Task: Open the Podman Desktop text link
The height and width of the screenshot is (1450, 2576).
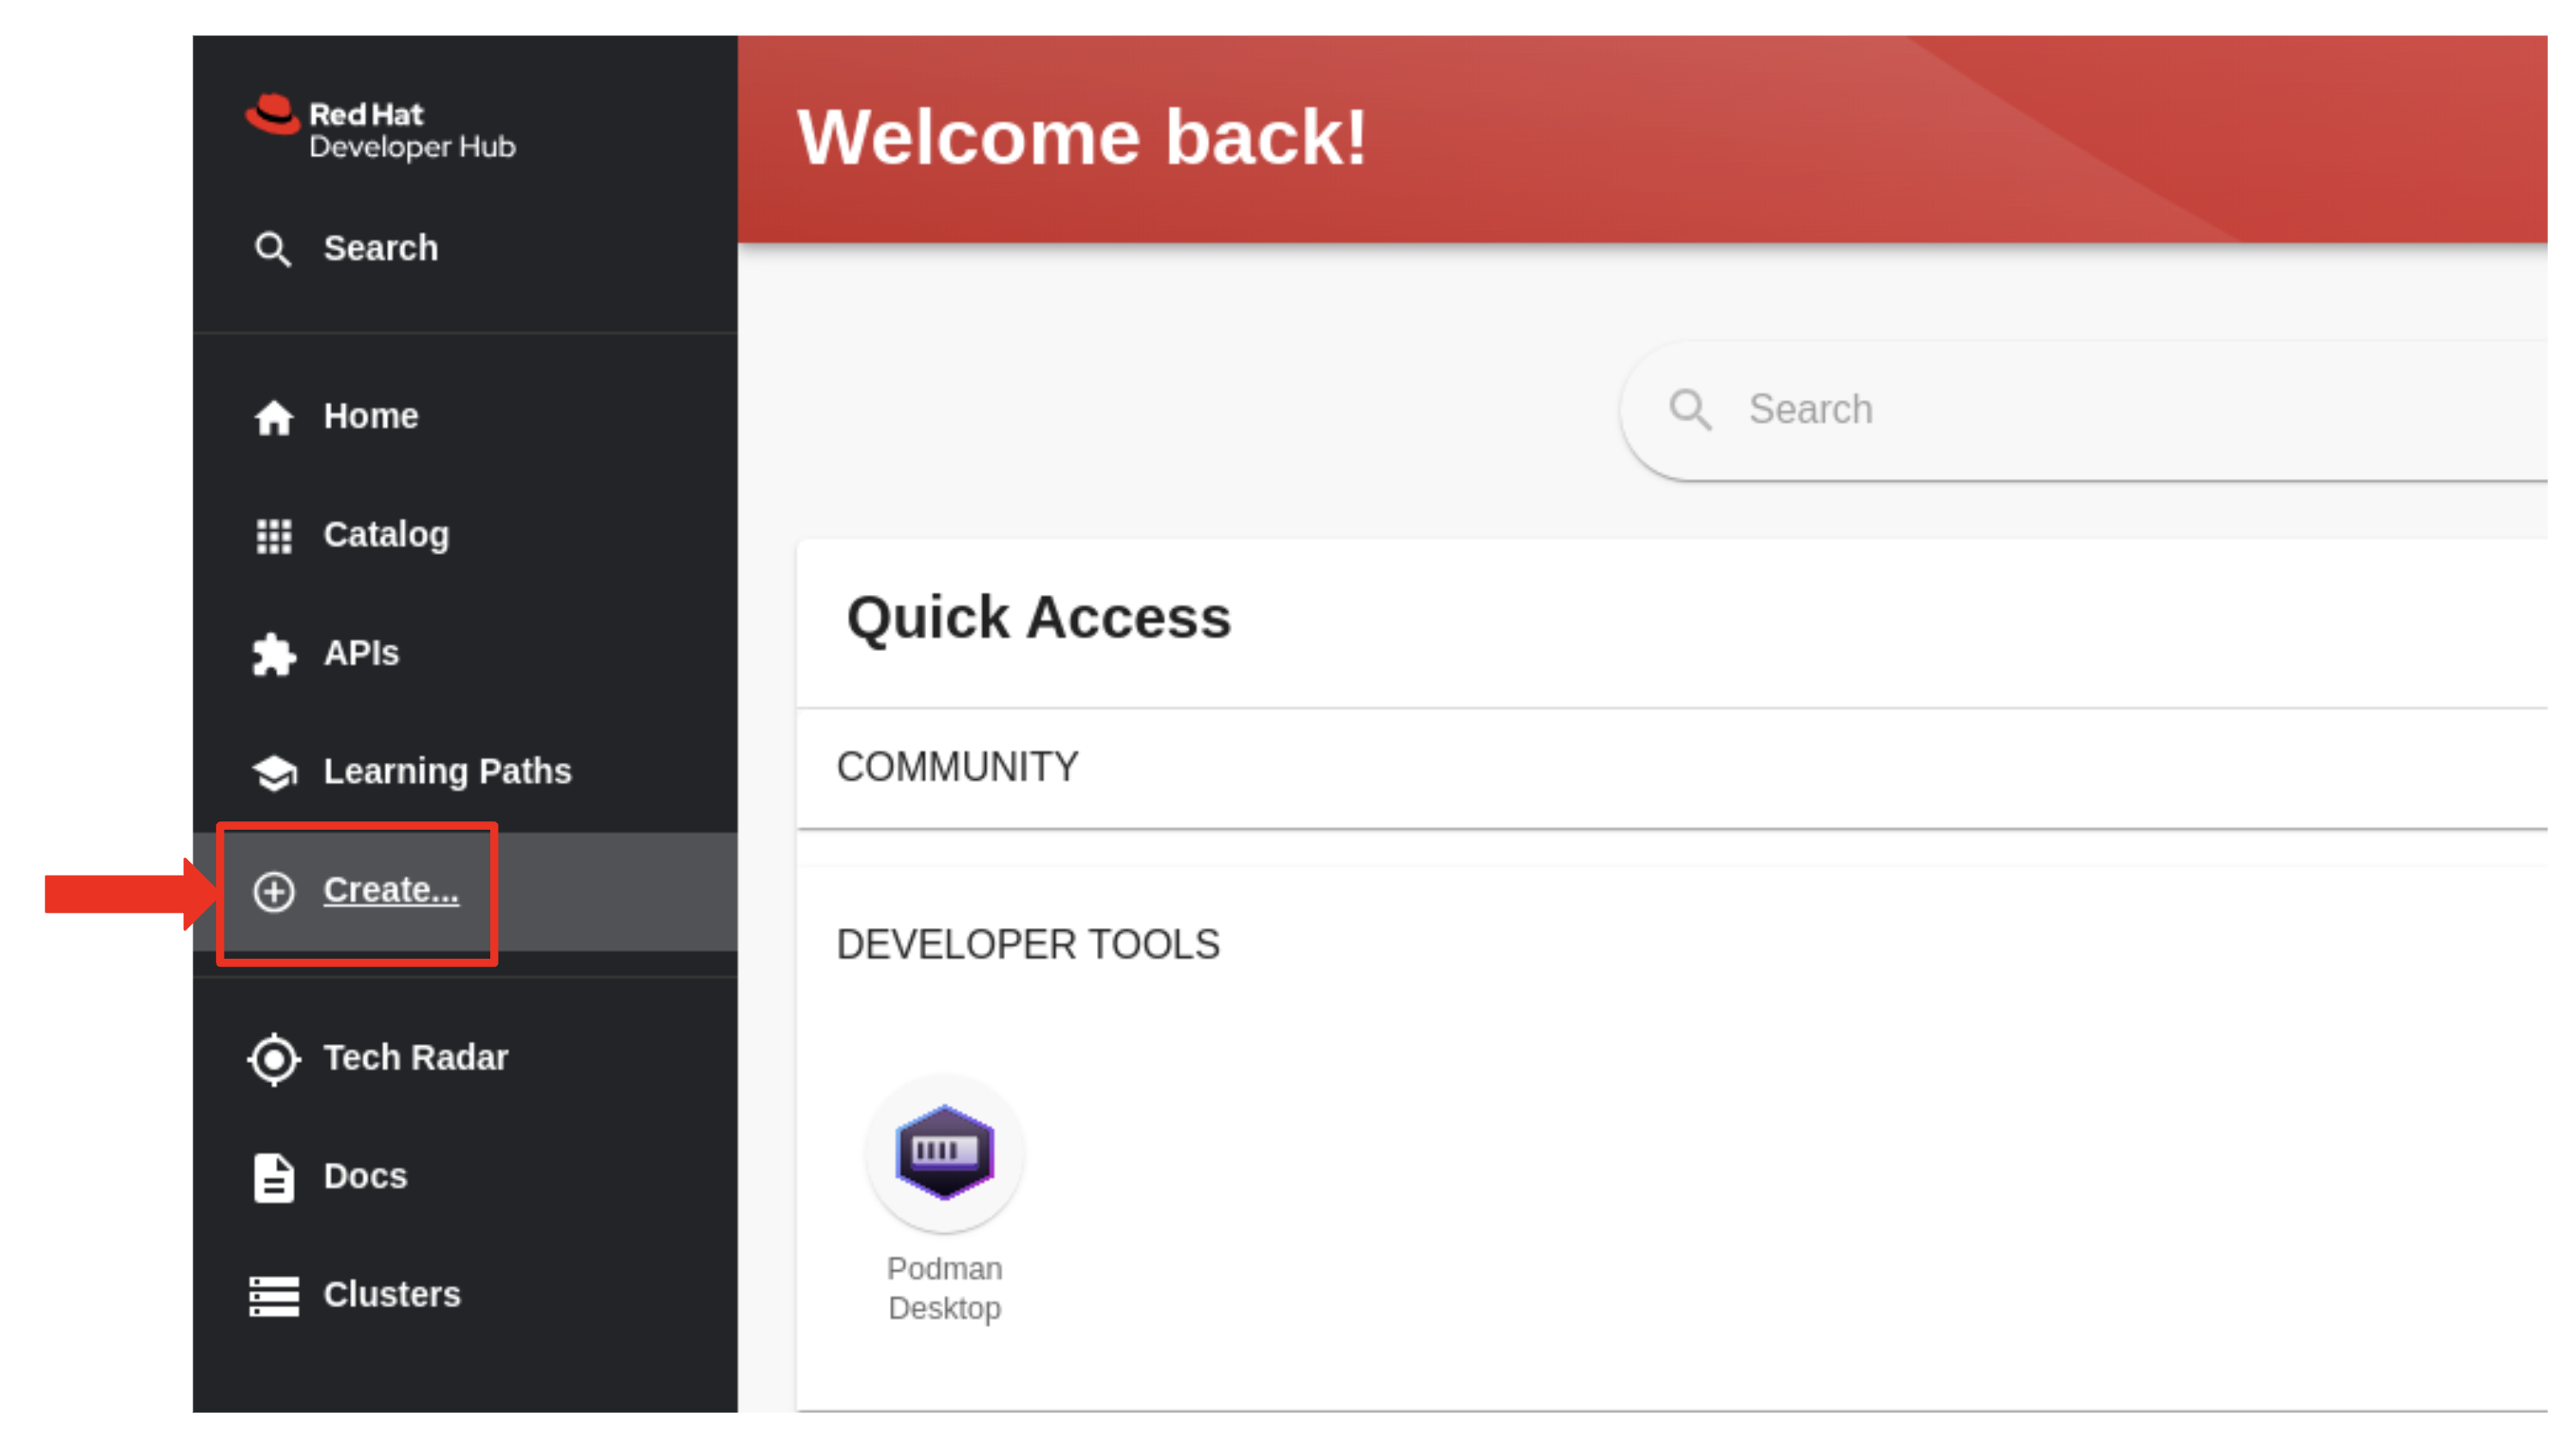Action: [x=944, y=1289]
